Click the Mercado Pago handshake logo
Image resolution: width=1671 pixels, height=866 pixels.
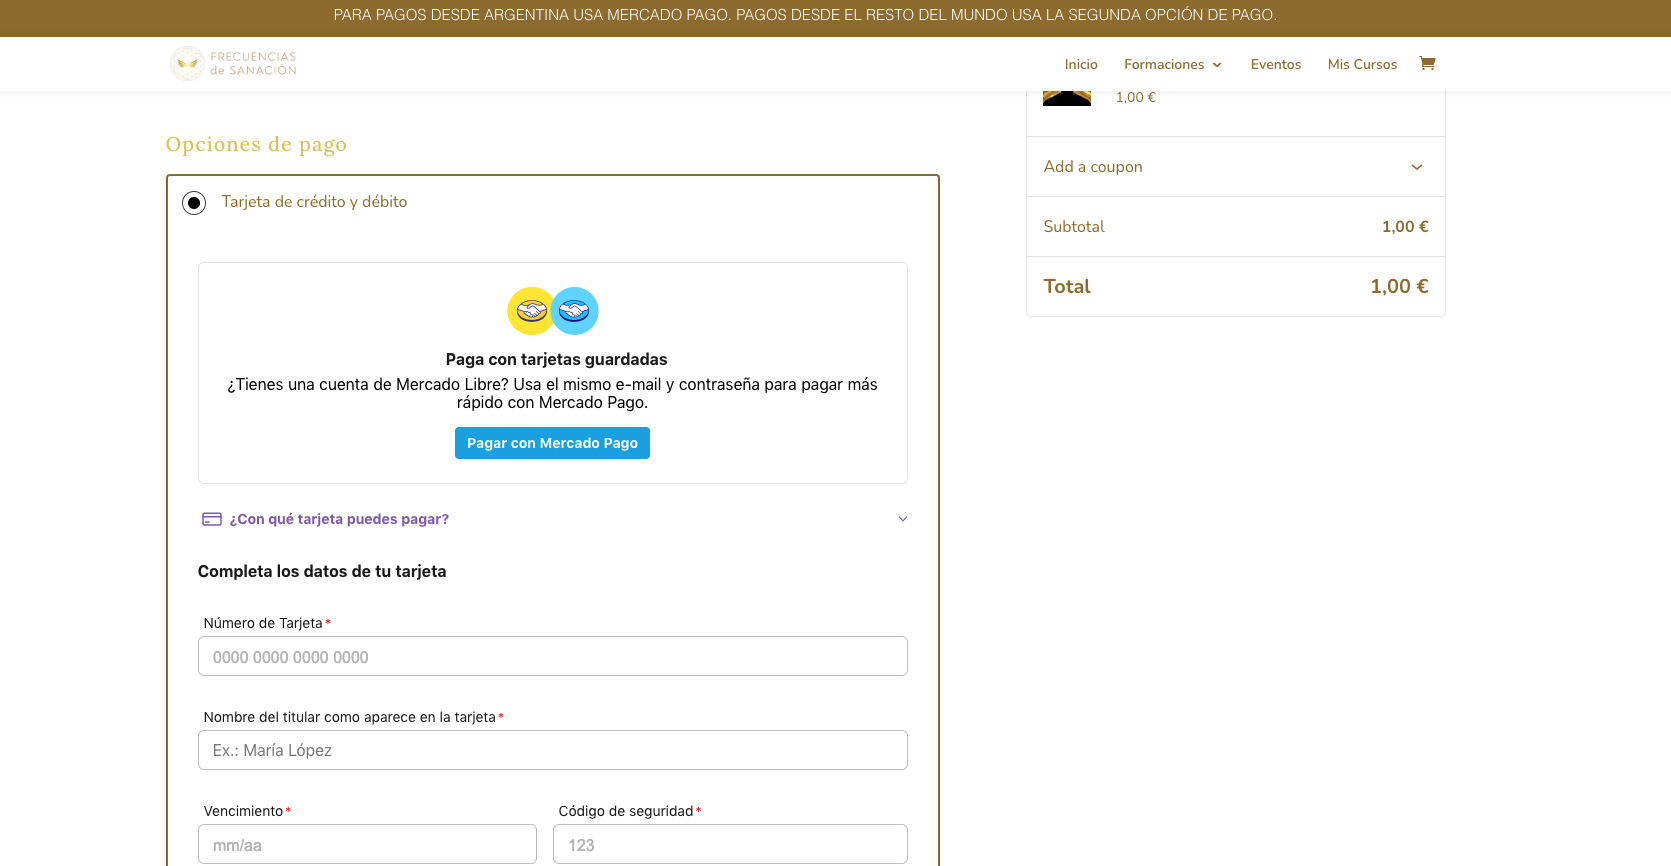tap(553, 311)
